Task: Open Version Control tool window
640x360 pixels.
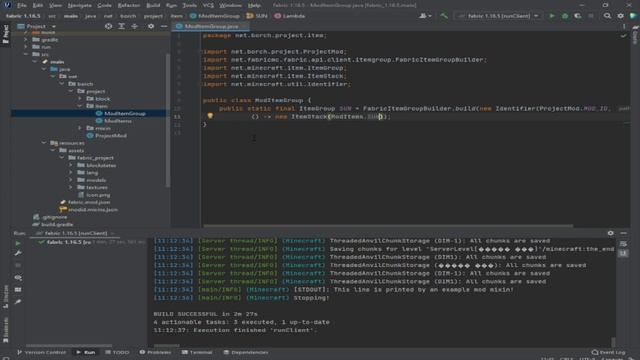Action: point(41,352)
